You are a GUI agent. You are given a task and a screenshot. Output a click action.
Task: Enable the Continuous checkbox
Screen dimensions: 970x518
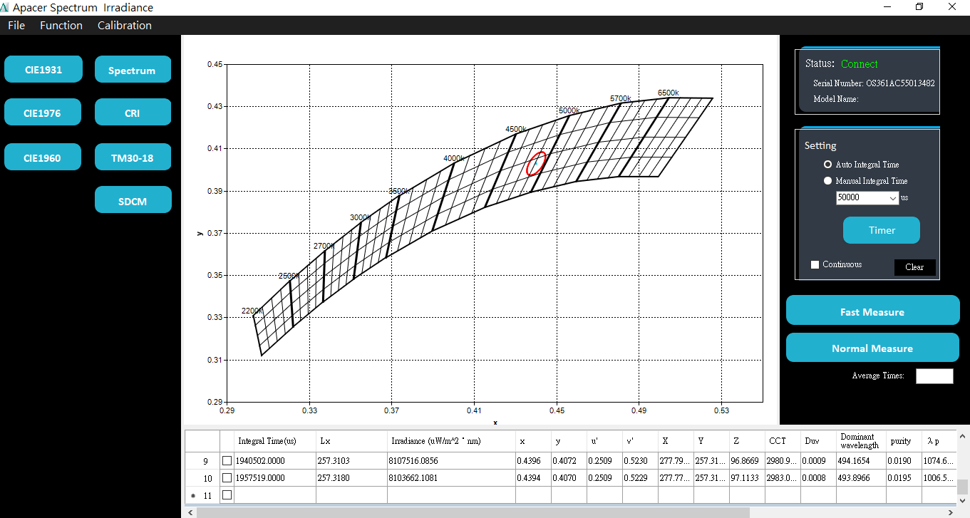[x=815, y=264]
